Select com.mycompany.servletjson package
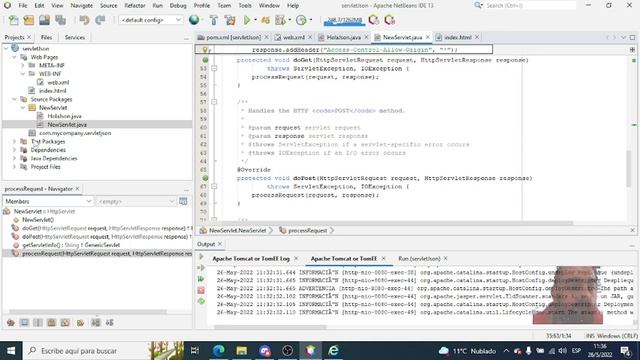Image resolution: width=640 pixels, height=360 pixels. 75,133
